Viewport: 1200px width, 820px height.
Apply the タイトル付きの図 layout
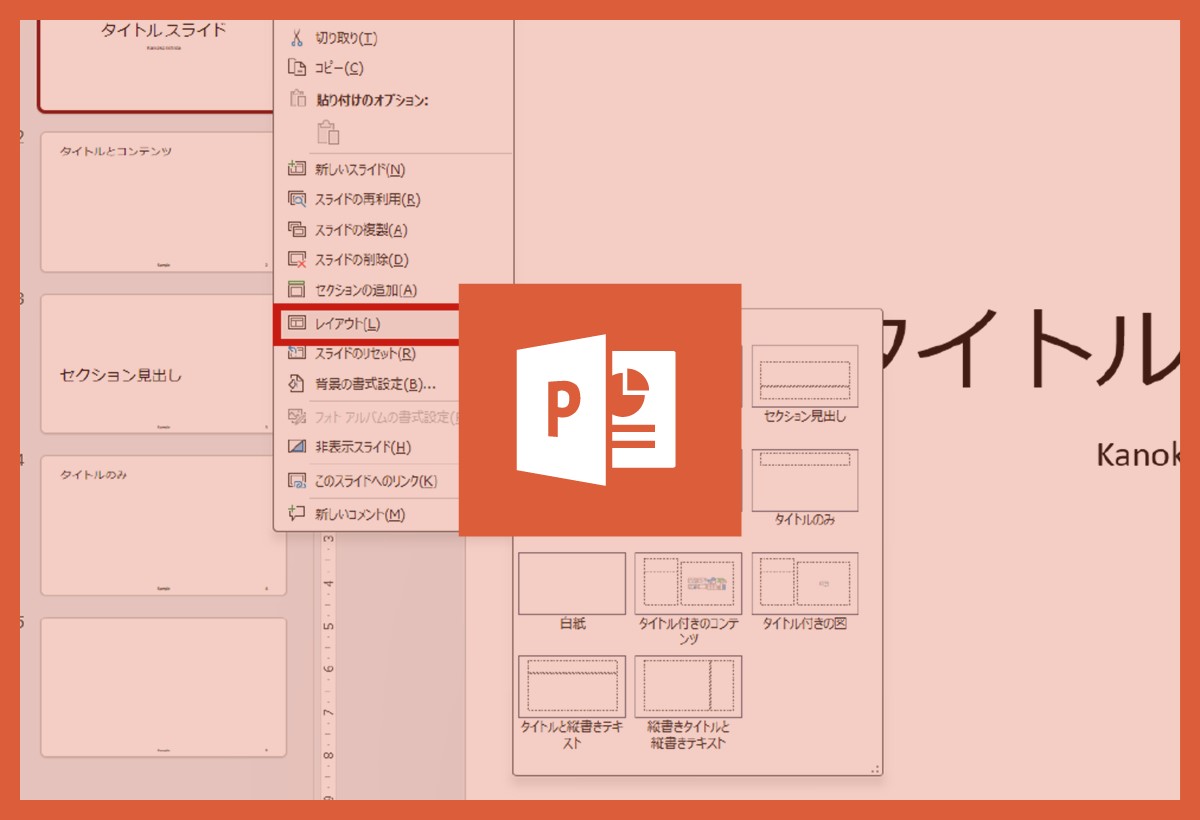pos(804,584)
